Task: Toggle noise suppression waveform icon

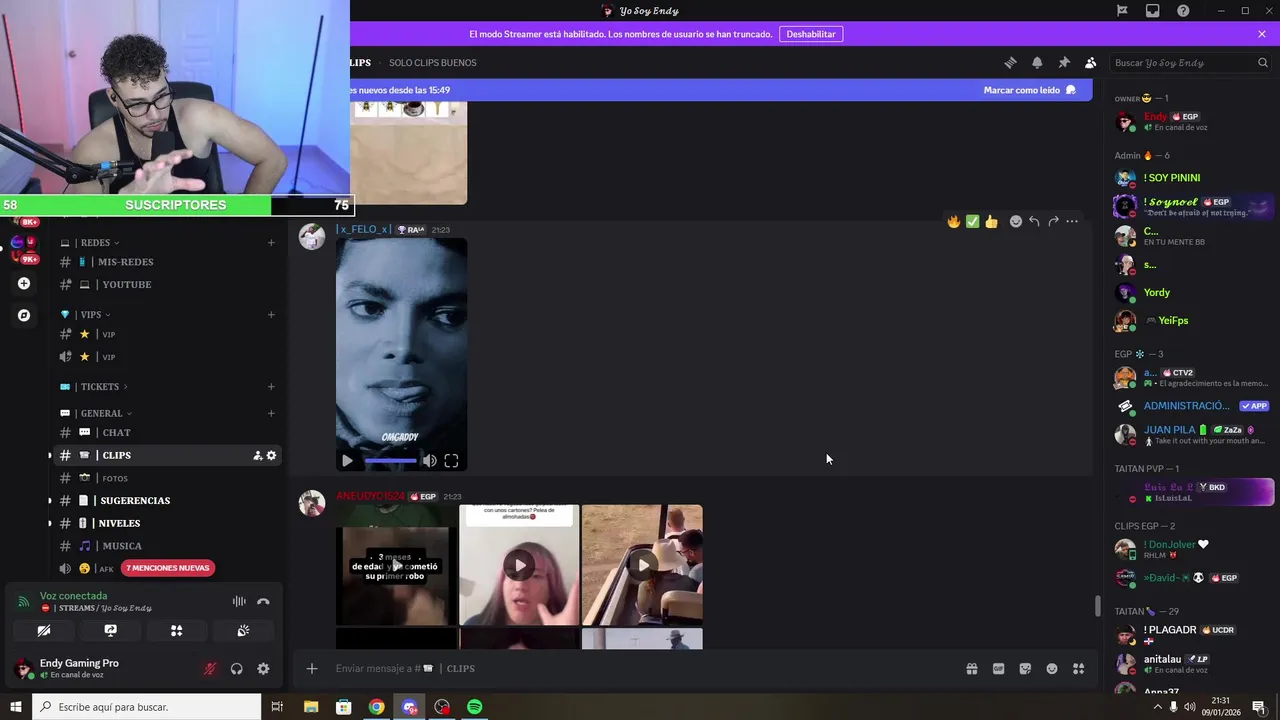Action: [x=239, y=601]
